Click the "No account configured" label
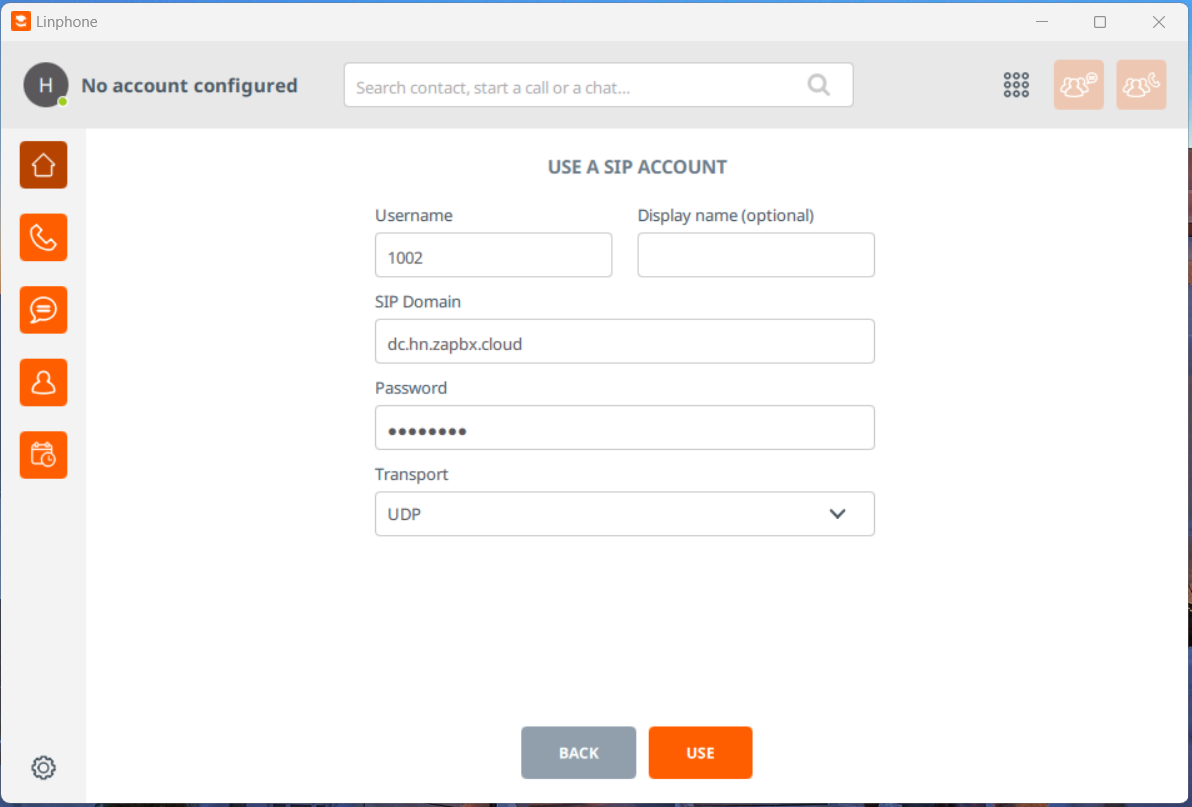 pos(189,86)
